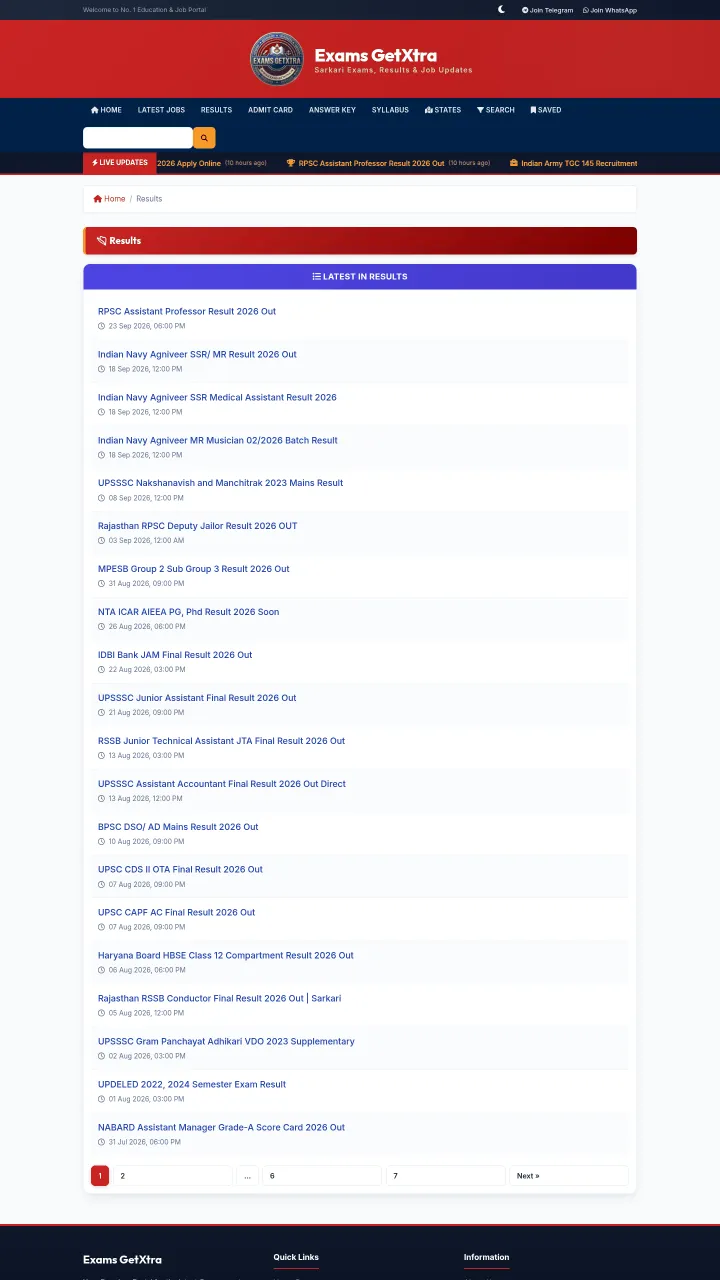Click Home breadcrumb link
Screen dimensions: 720x1280
[x=109, y=199]
